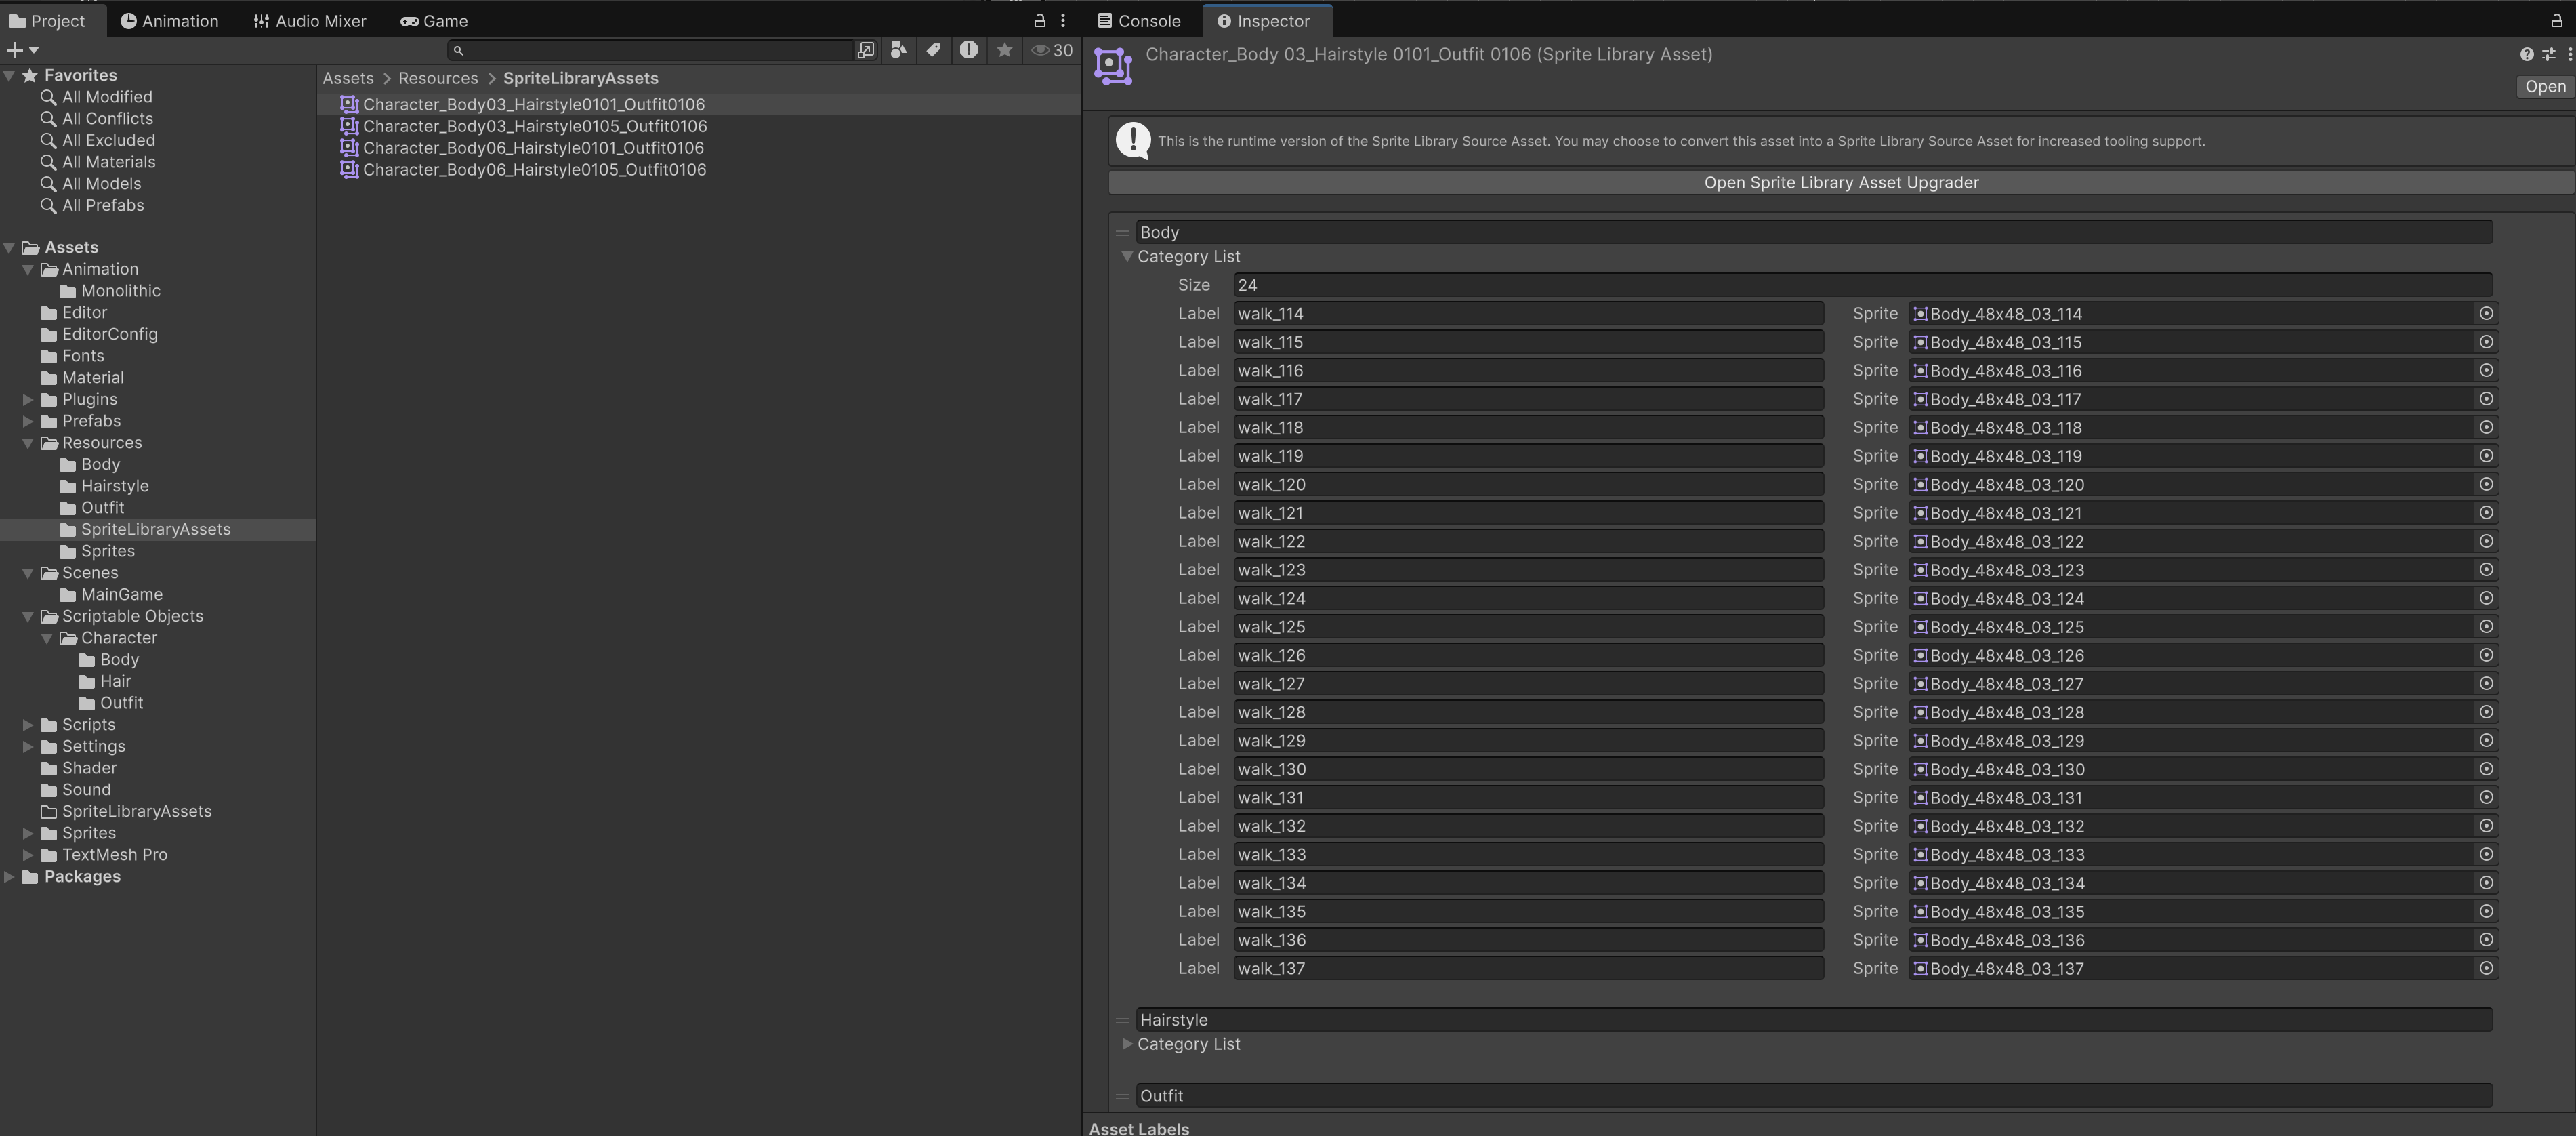Click the favorites star icon in search bar
This screenshot has width=2576, height=1136.
(x=1004, y=50)
